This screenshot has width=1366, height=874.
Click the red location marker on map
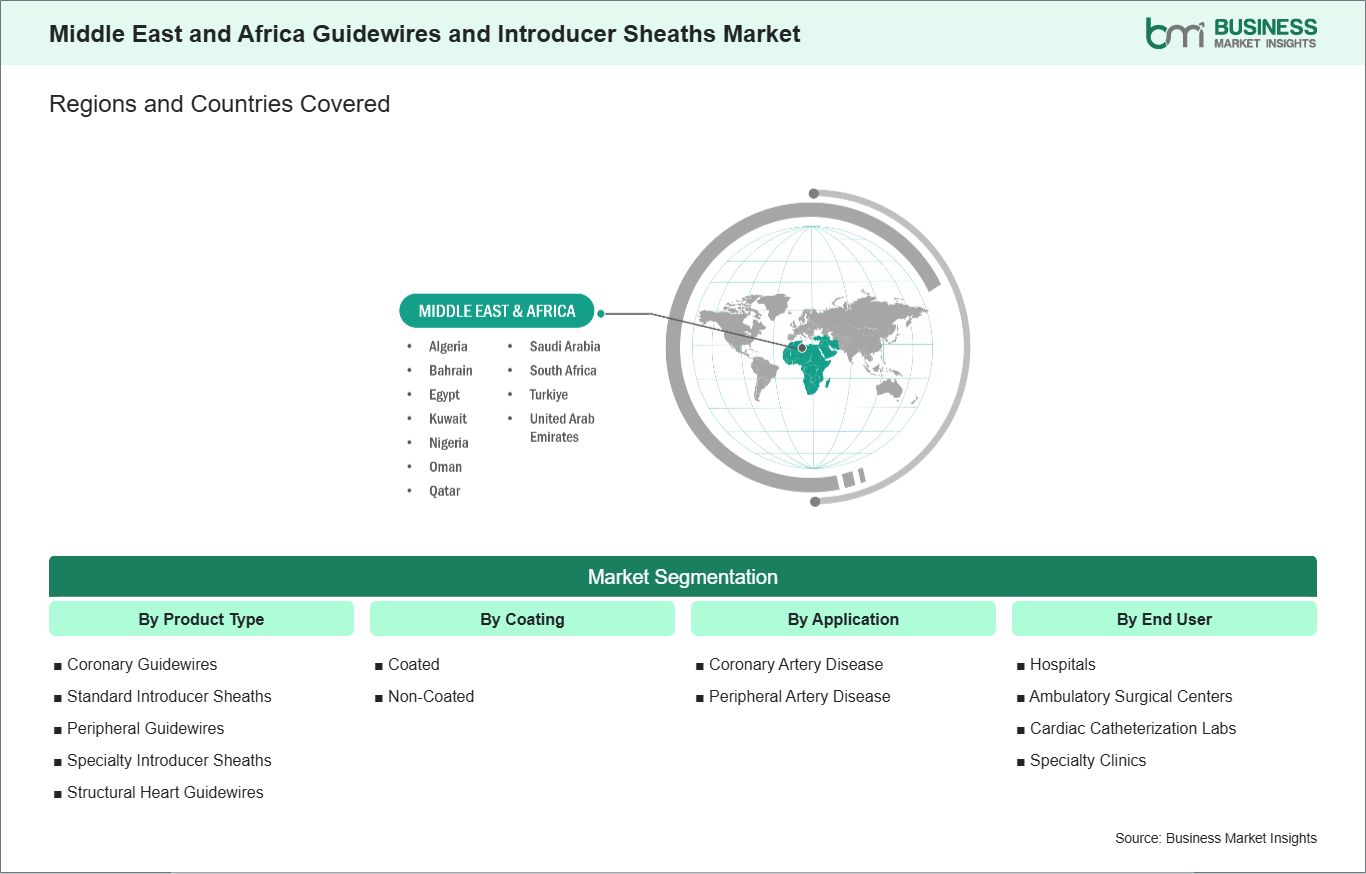(802, 348)
